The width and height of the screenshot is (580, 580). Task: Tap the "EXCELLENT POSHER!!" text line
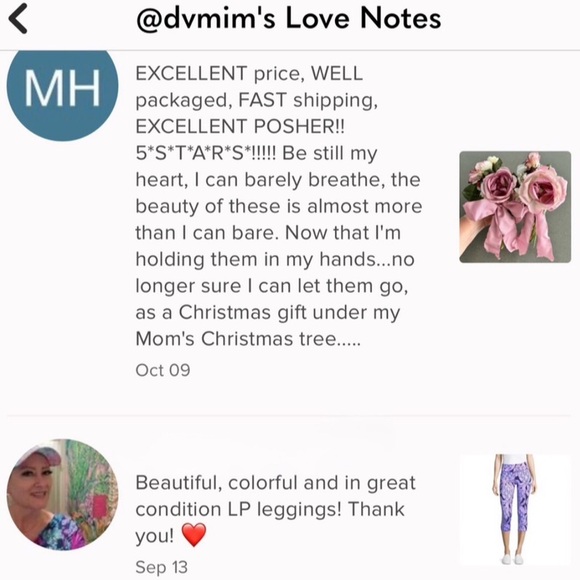point(240,127)
